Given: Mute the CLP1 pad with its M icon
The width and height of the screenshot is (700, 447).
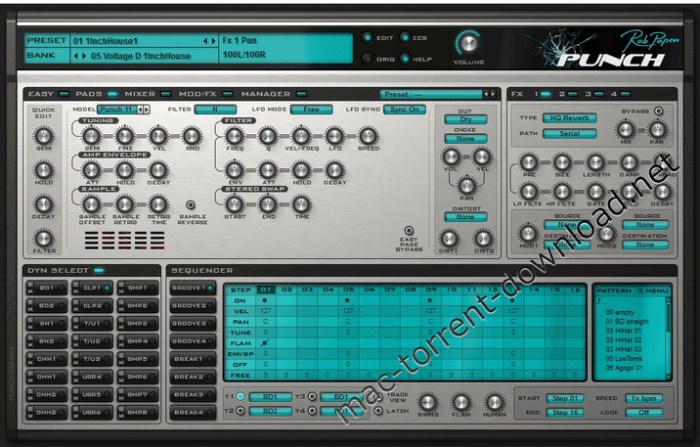Looking at the screenshot, I should point(75,291).
